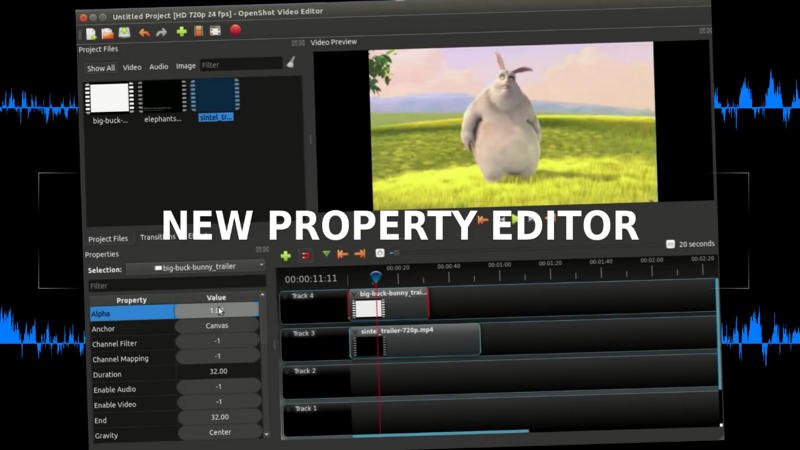Click the Channel Mapping value -1
Screen dimensions: 800x450
tap(218, 356)
